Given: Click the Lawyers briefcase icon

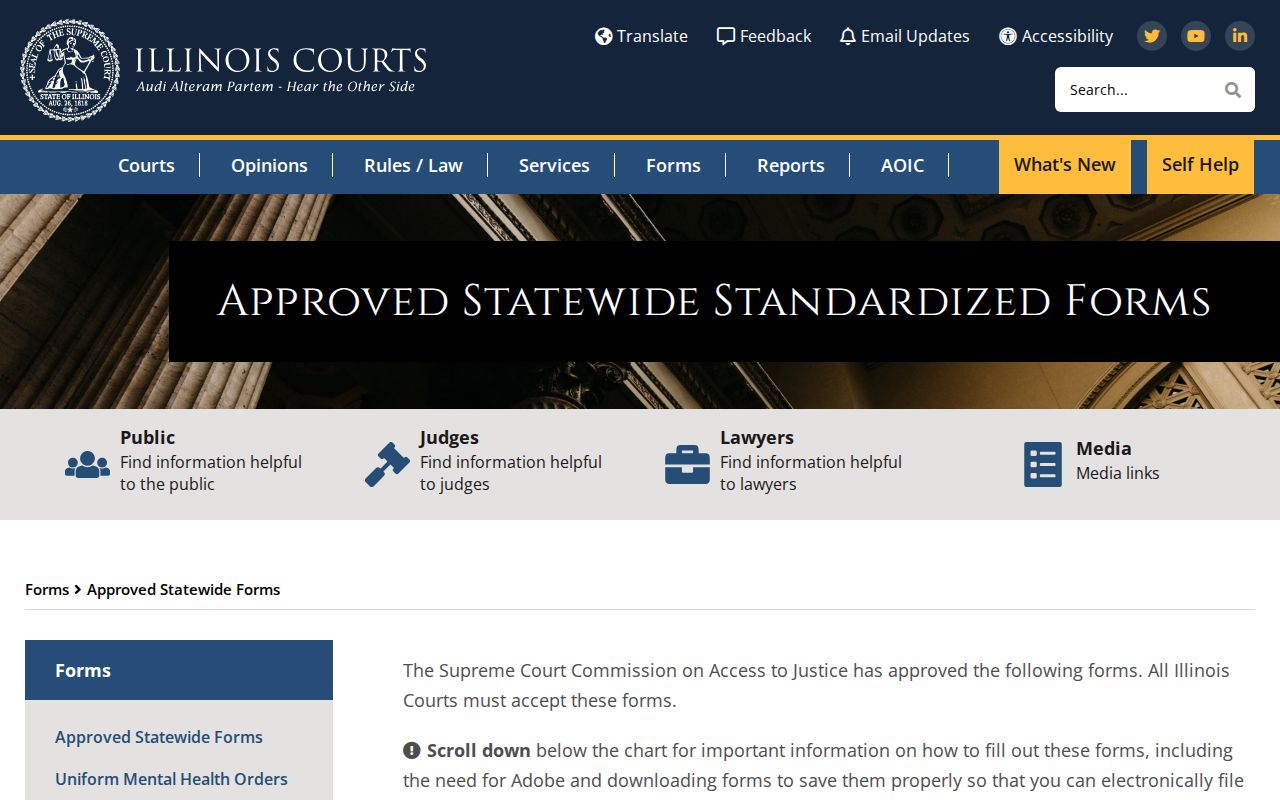Looking at the screenshot, I should click(688, 465).
